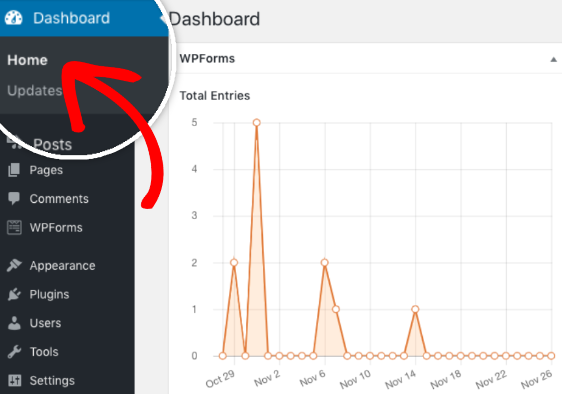Select the Nov 6 data point at 2
The height and width of the screenshot is (394, 562).
[325, 262]
